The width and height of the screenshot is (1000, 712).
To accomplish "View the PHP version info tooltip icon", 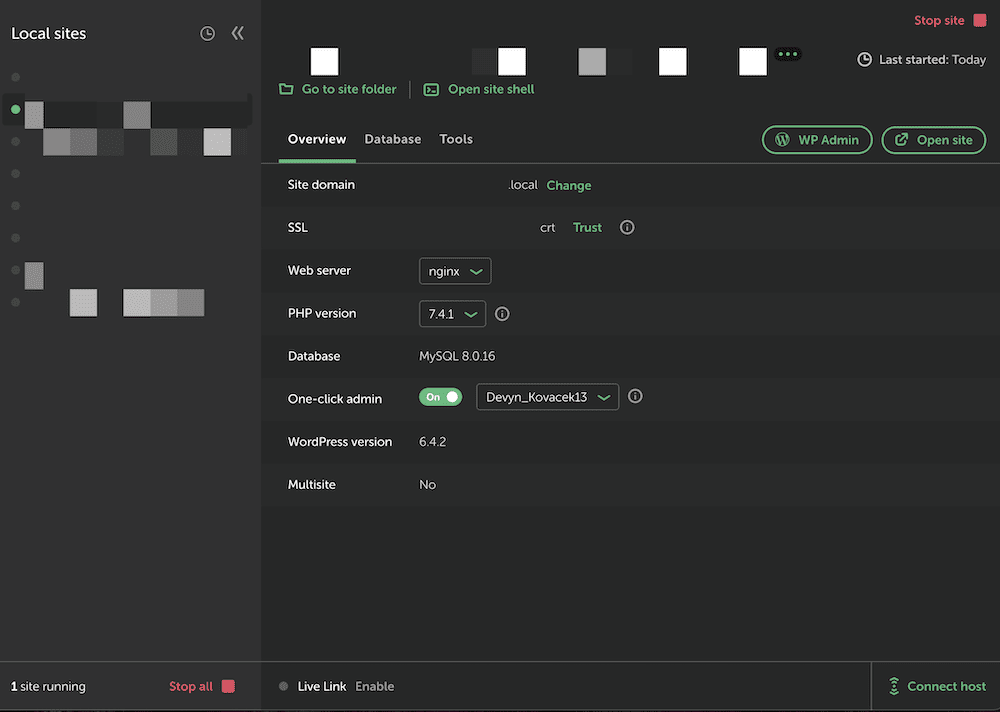I will pyautogui.click(x=501, y=313).
